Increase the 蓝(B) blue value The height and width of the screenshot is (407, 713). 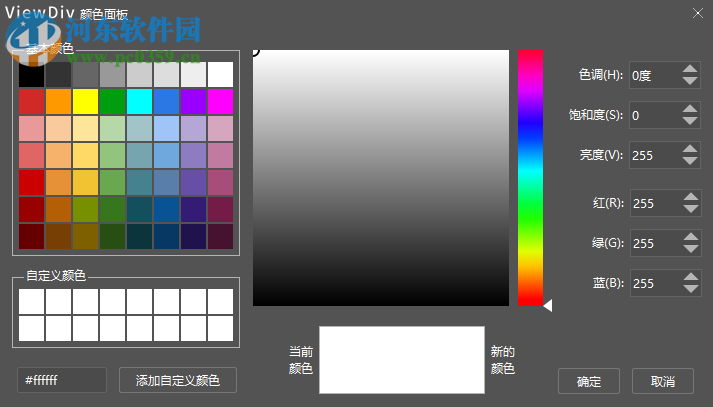(x=691, y=277)
